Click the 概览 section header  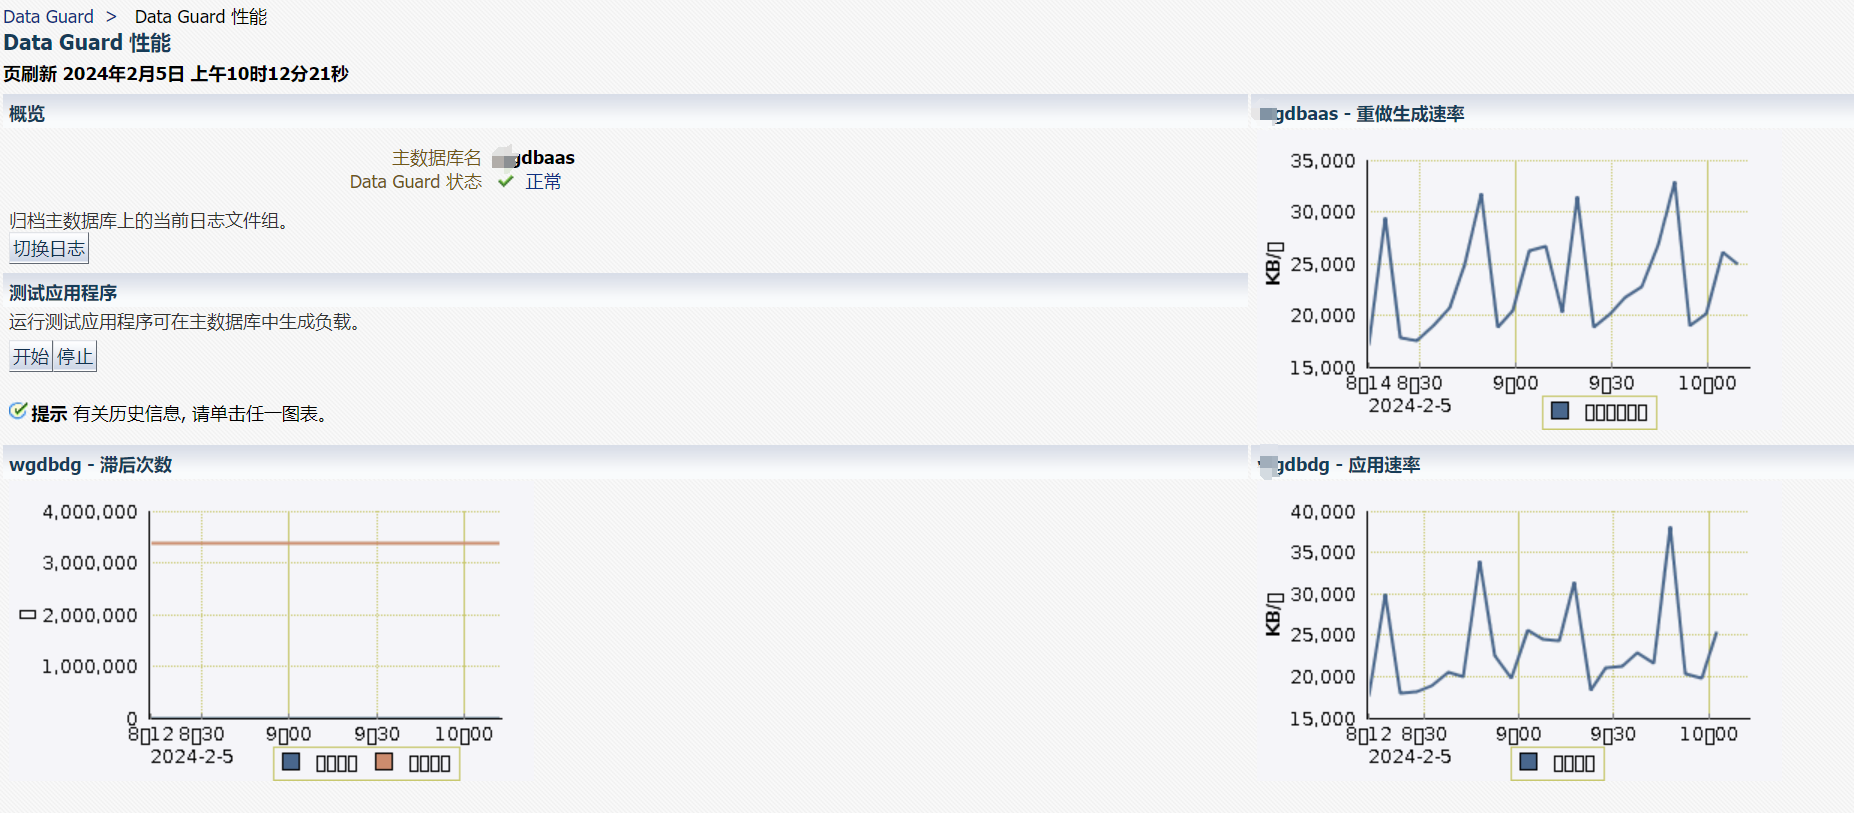[27, 114]
